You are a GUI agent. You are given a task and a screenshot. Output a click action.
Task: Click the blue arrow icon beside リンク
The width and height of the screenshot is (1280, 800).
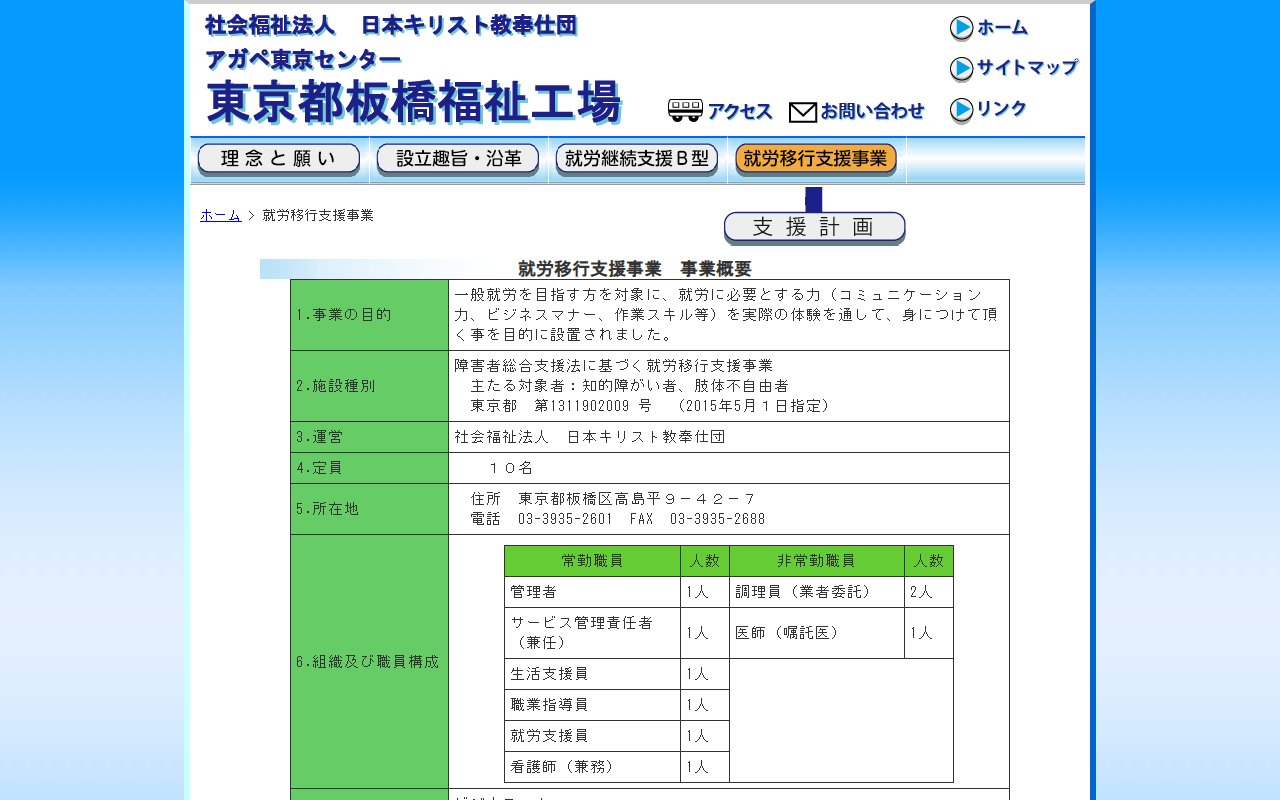[961, 110]
